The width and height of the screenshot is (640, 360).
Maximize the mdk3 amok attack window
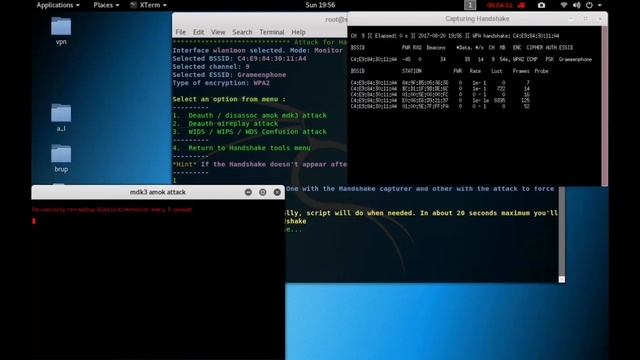(x=262, y=192)
